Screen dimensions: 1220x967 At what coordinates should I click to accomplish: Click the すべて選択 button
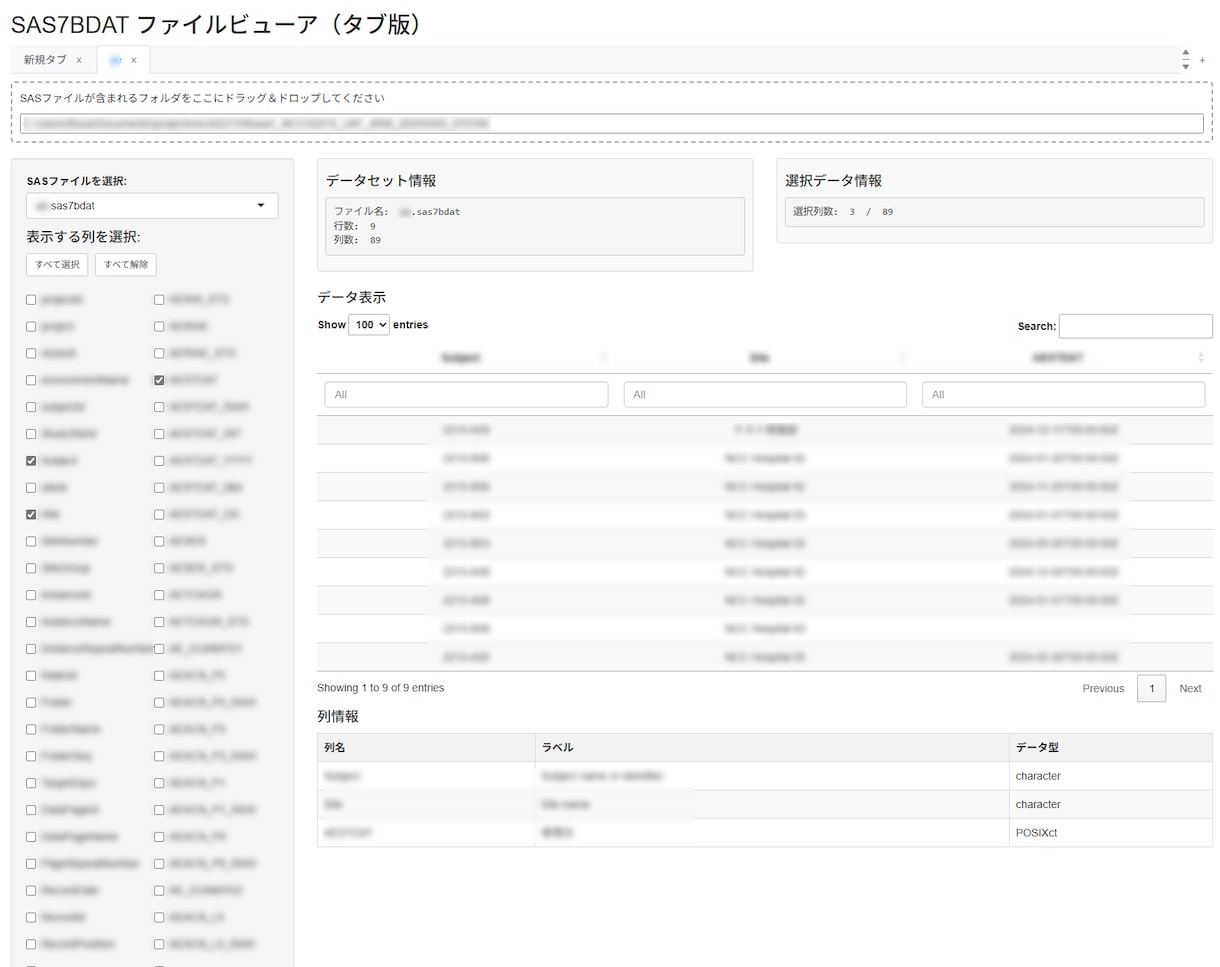tap(57, 264)
